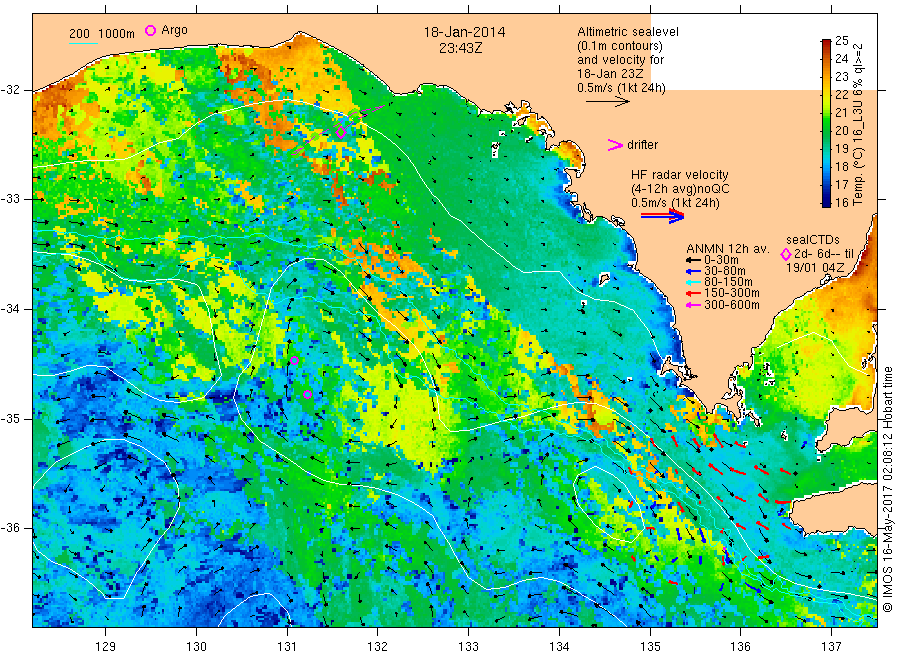The width and height of the screenshot is (900, 660).
Task: Click the colorbar tick label '16'
Action: (841, 202)
